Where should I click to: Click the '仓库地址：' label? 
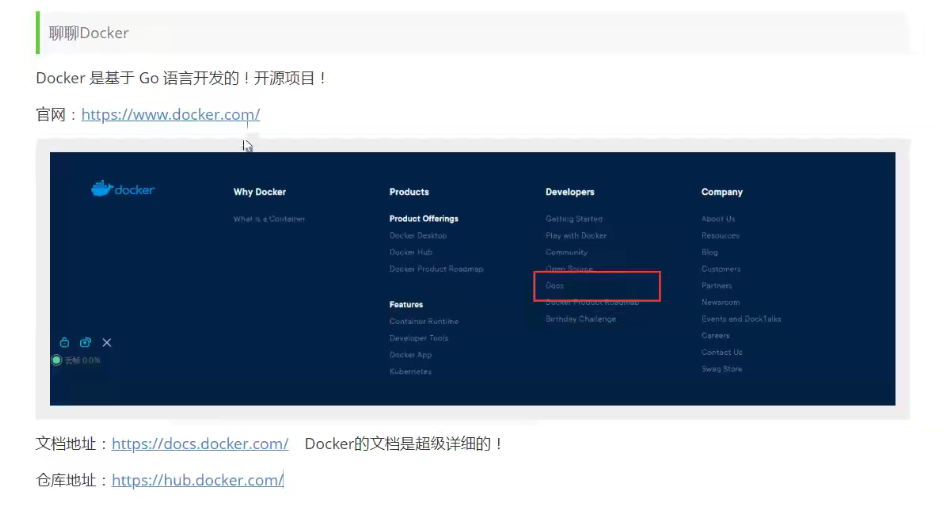tap(73, 480)
